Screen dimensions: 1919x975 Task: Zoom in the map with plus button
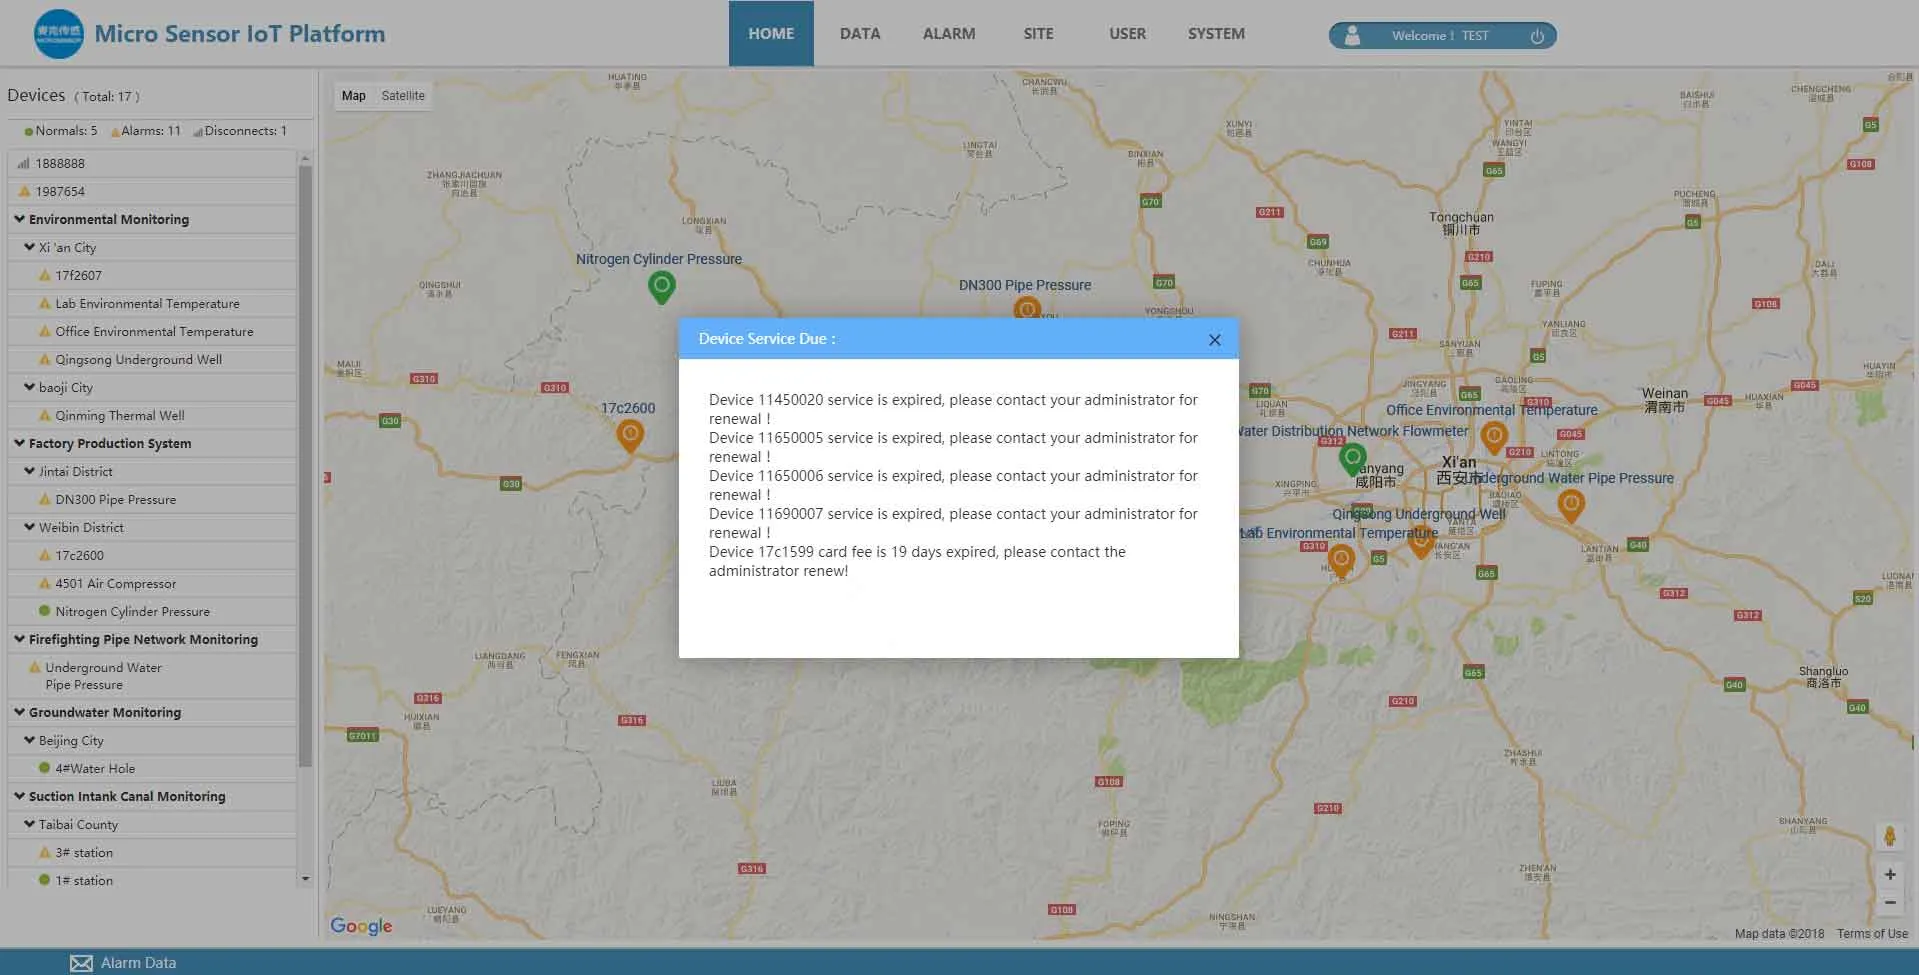pos(1890,875)
